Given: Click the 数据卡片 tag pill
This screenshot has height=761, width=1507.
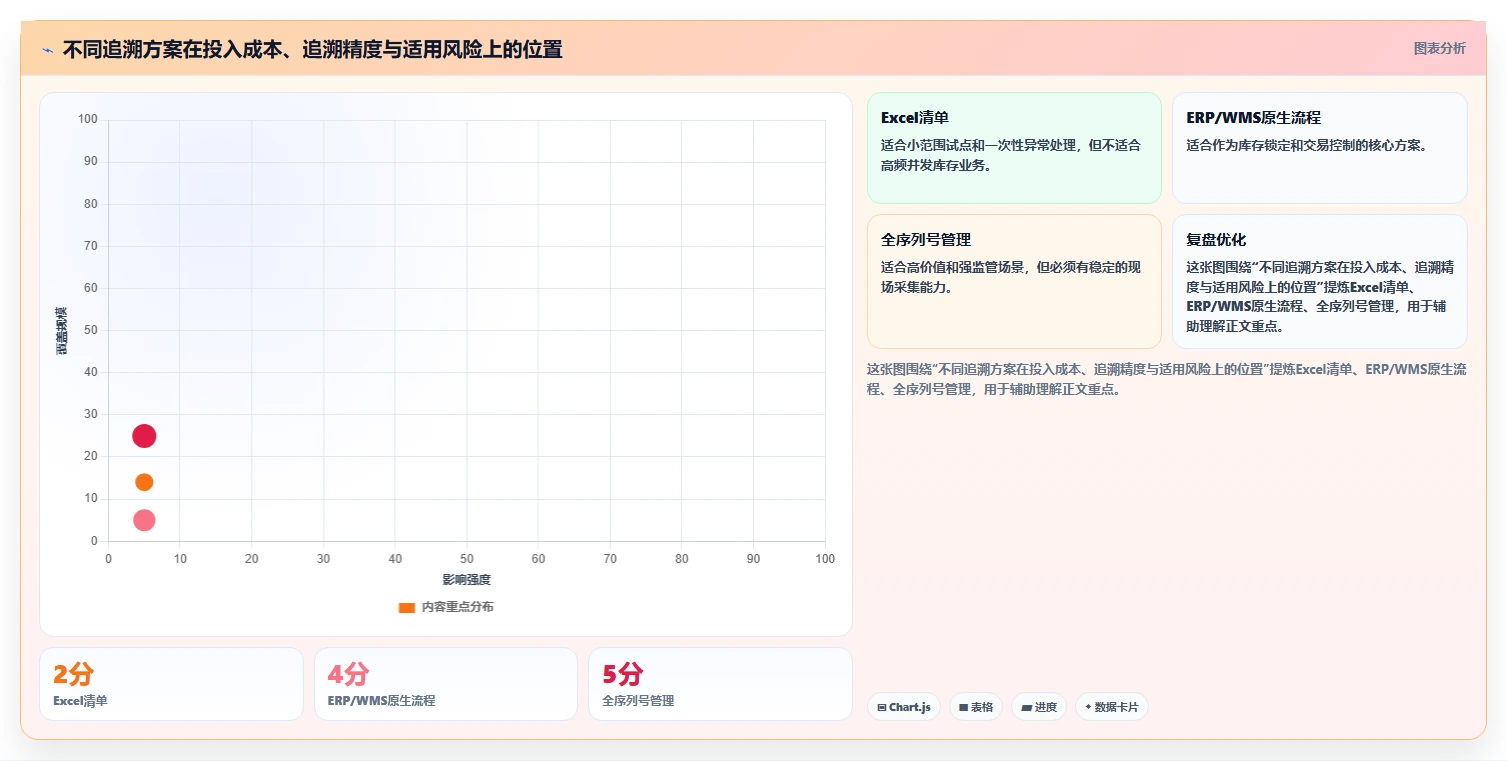Looking at the screenshot, I should (1112, 707).
